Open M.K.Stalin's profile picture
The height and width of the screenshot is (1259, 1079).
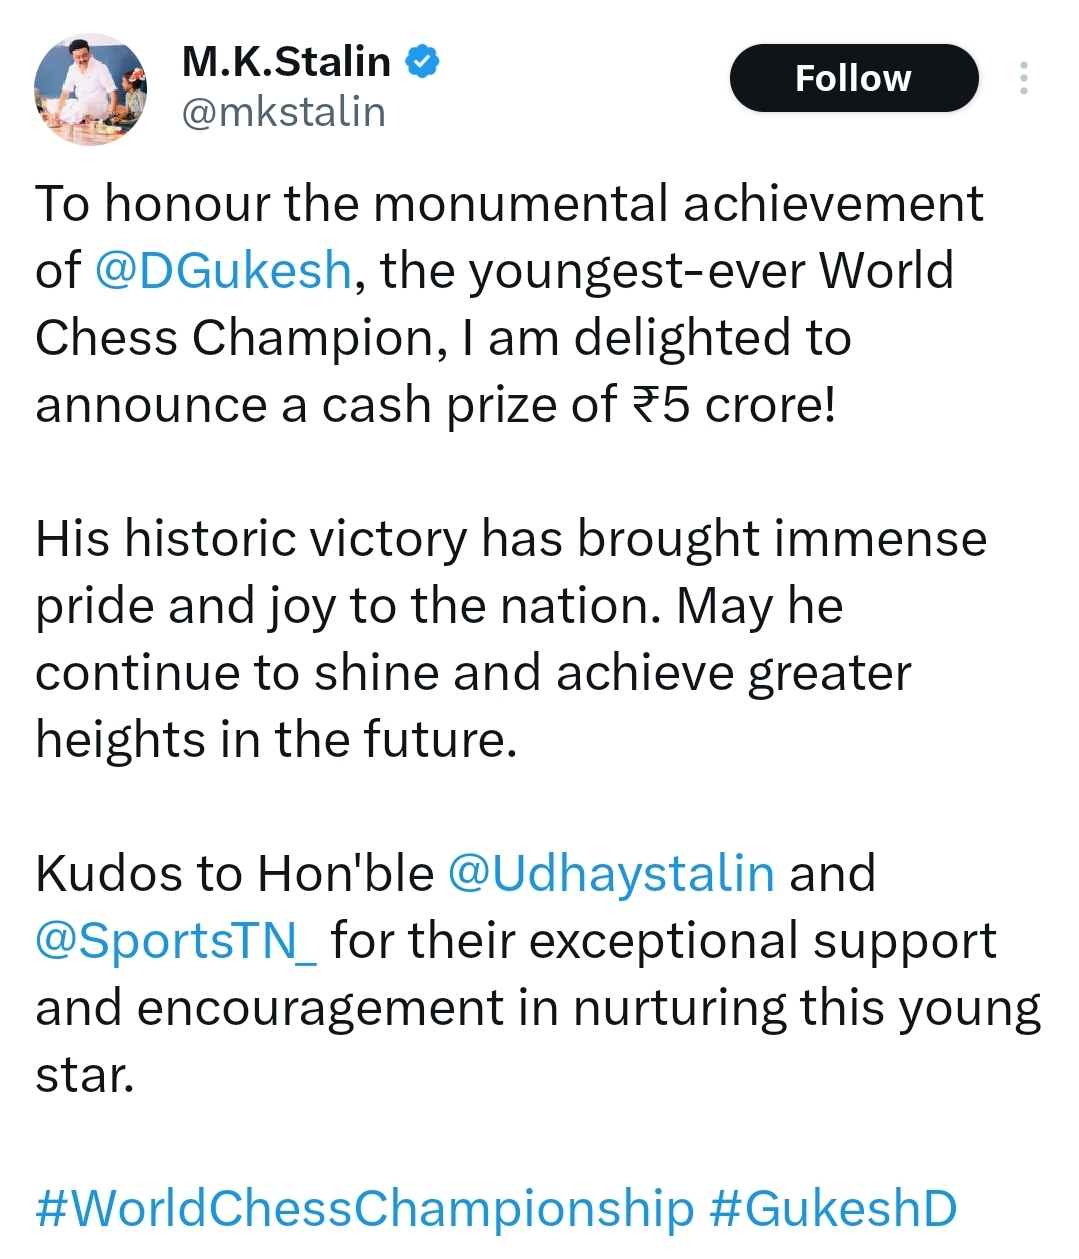[x=90, y=90]
